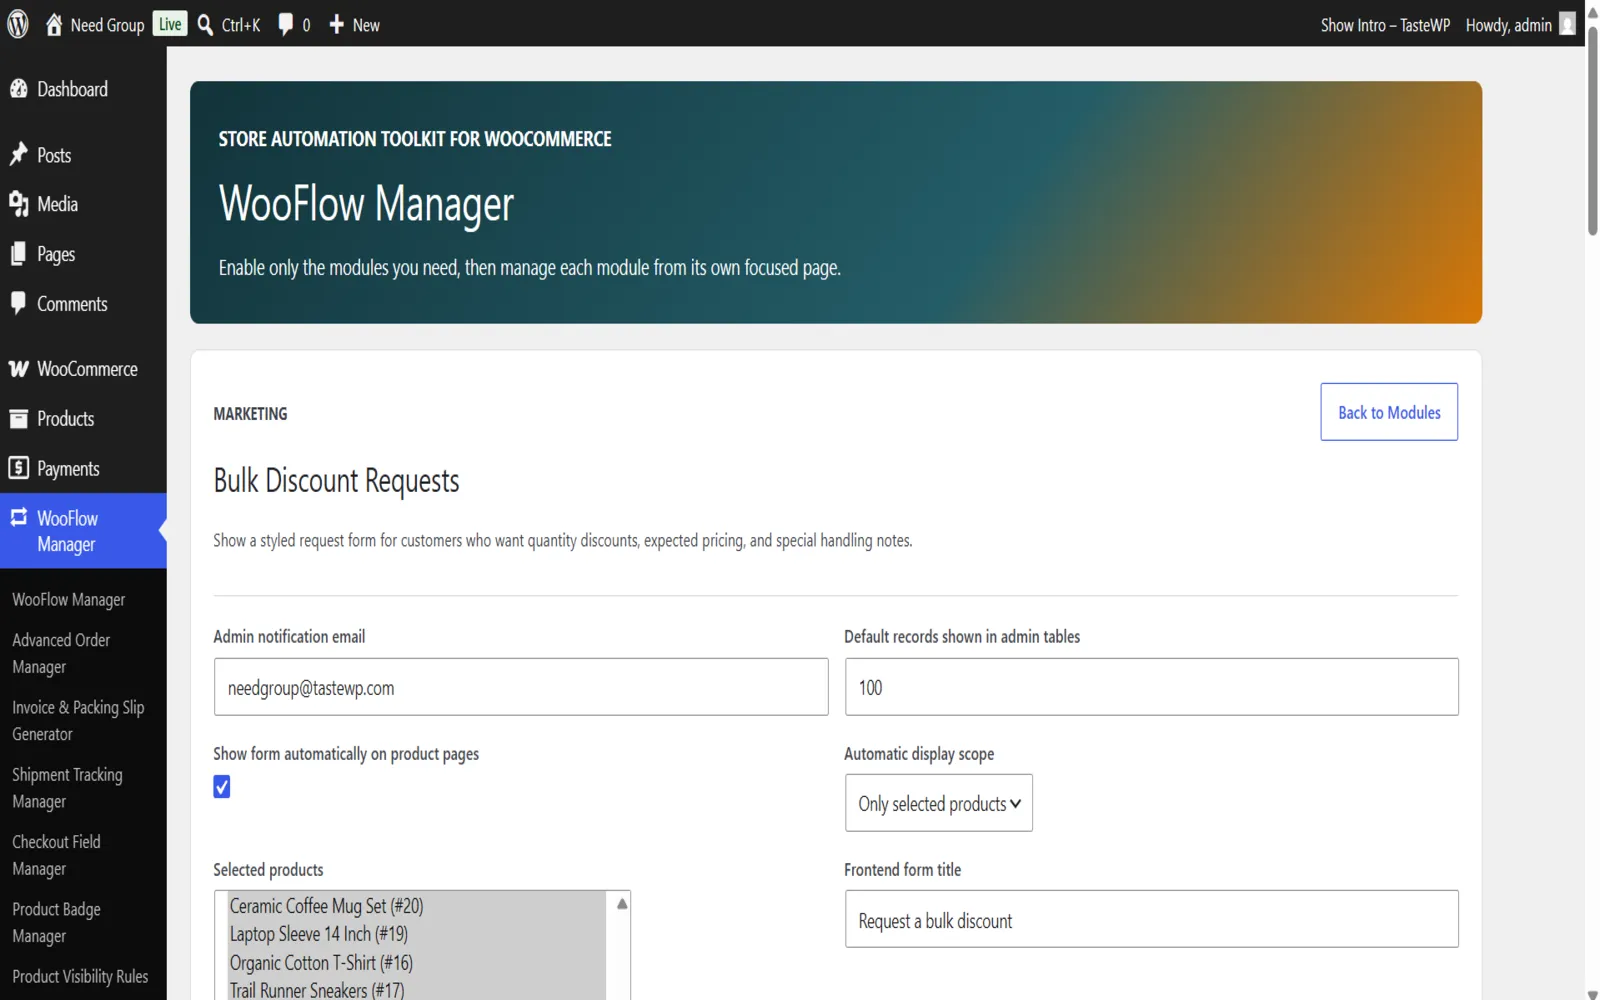Screen dimensions: 1600x1000
Task: Click the Ctrl+K search shortcut
Action: [x=241, y=25]
